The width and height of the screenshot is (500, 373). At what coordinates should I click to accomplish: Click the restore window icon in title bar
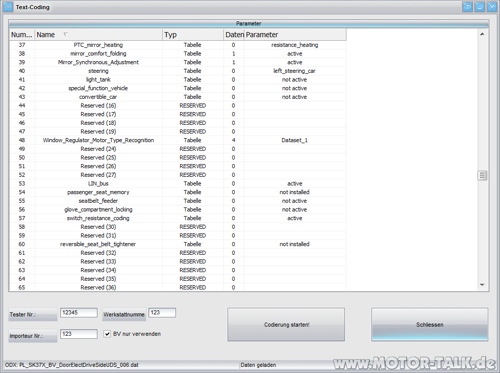(x=467, y=7)
